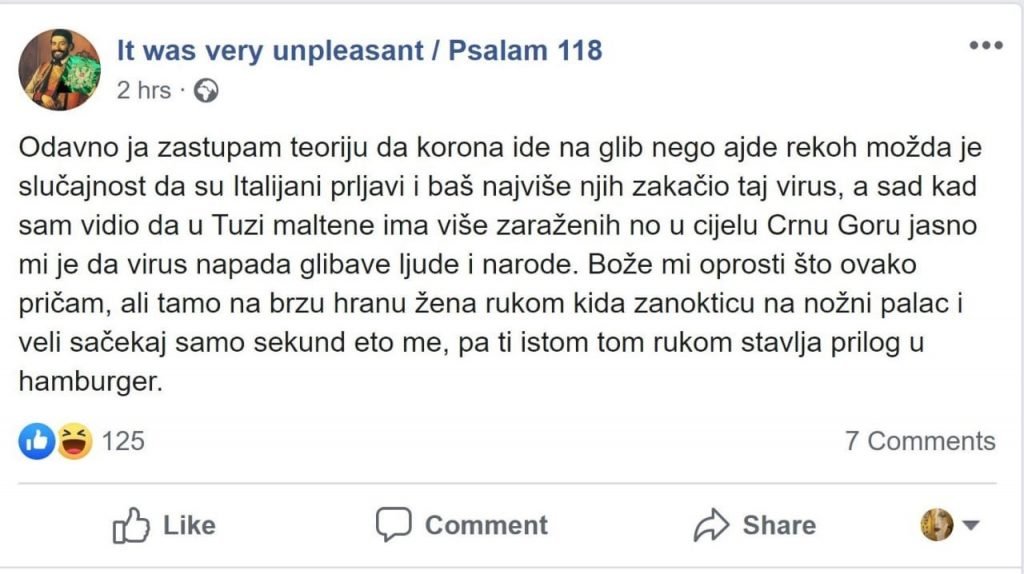Click the globe public privacy icon
This screenshot has width=1024, height=574.
(x=206, y=90)
